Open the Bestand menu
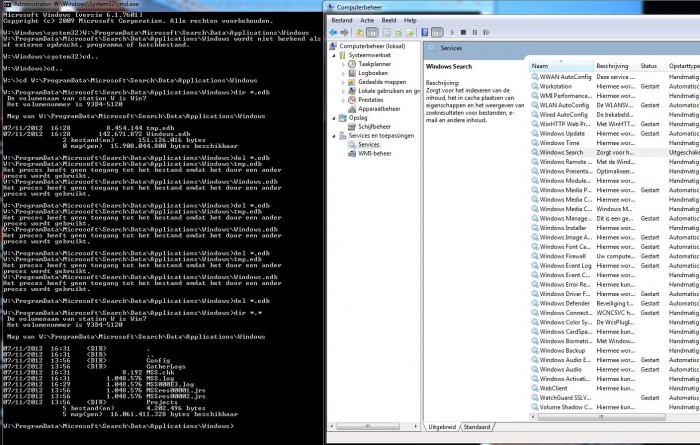The width and height of the screenshot is (700, 445). point(342,18)
